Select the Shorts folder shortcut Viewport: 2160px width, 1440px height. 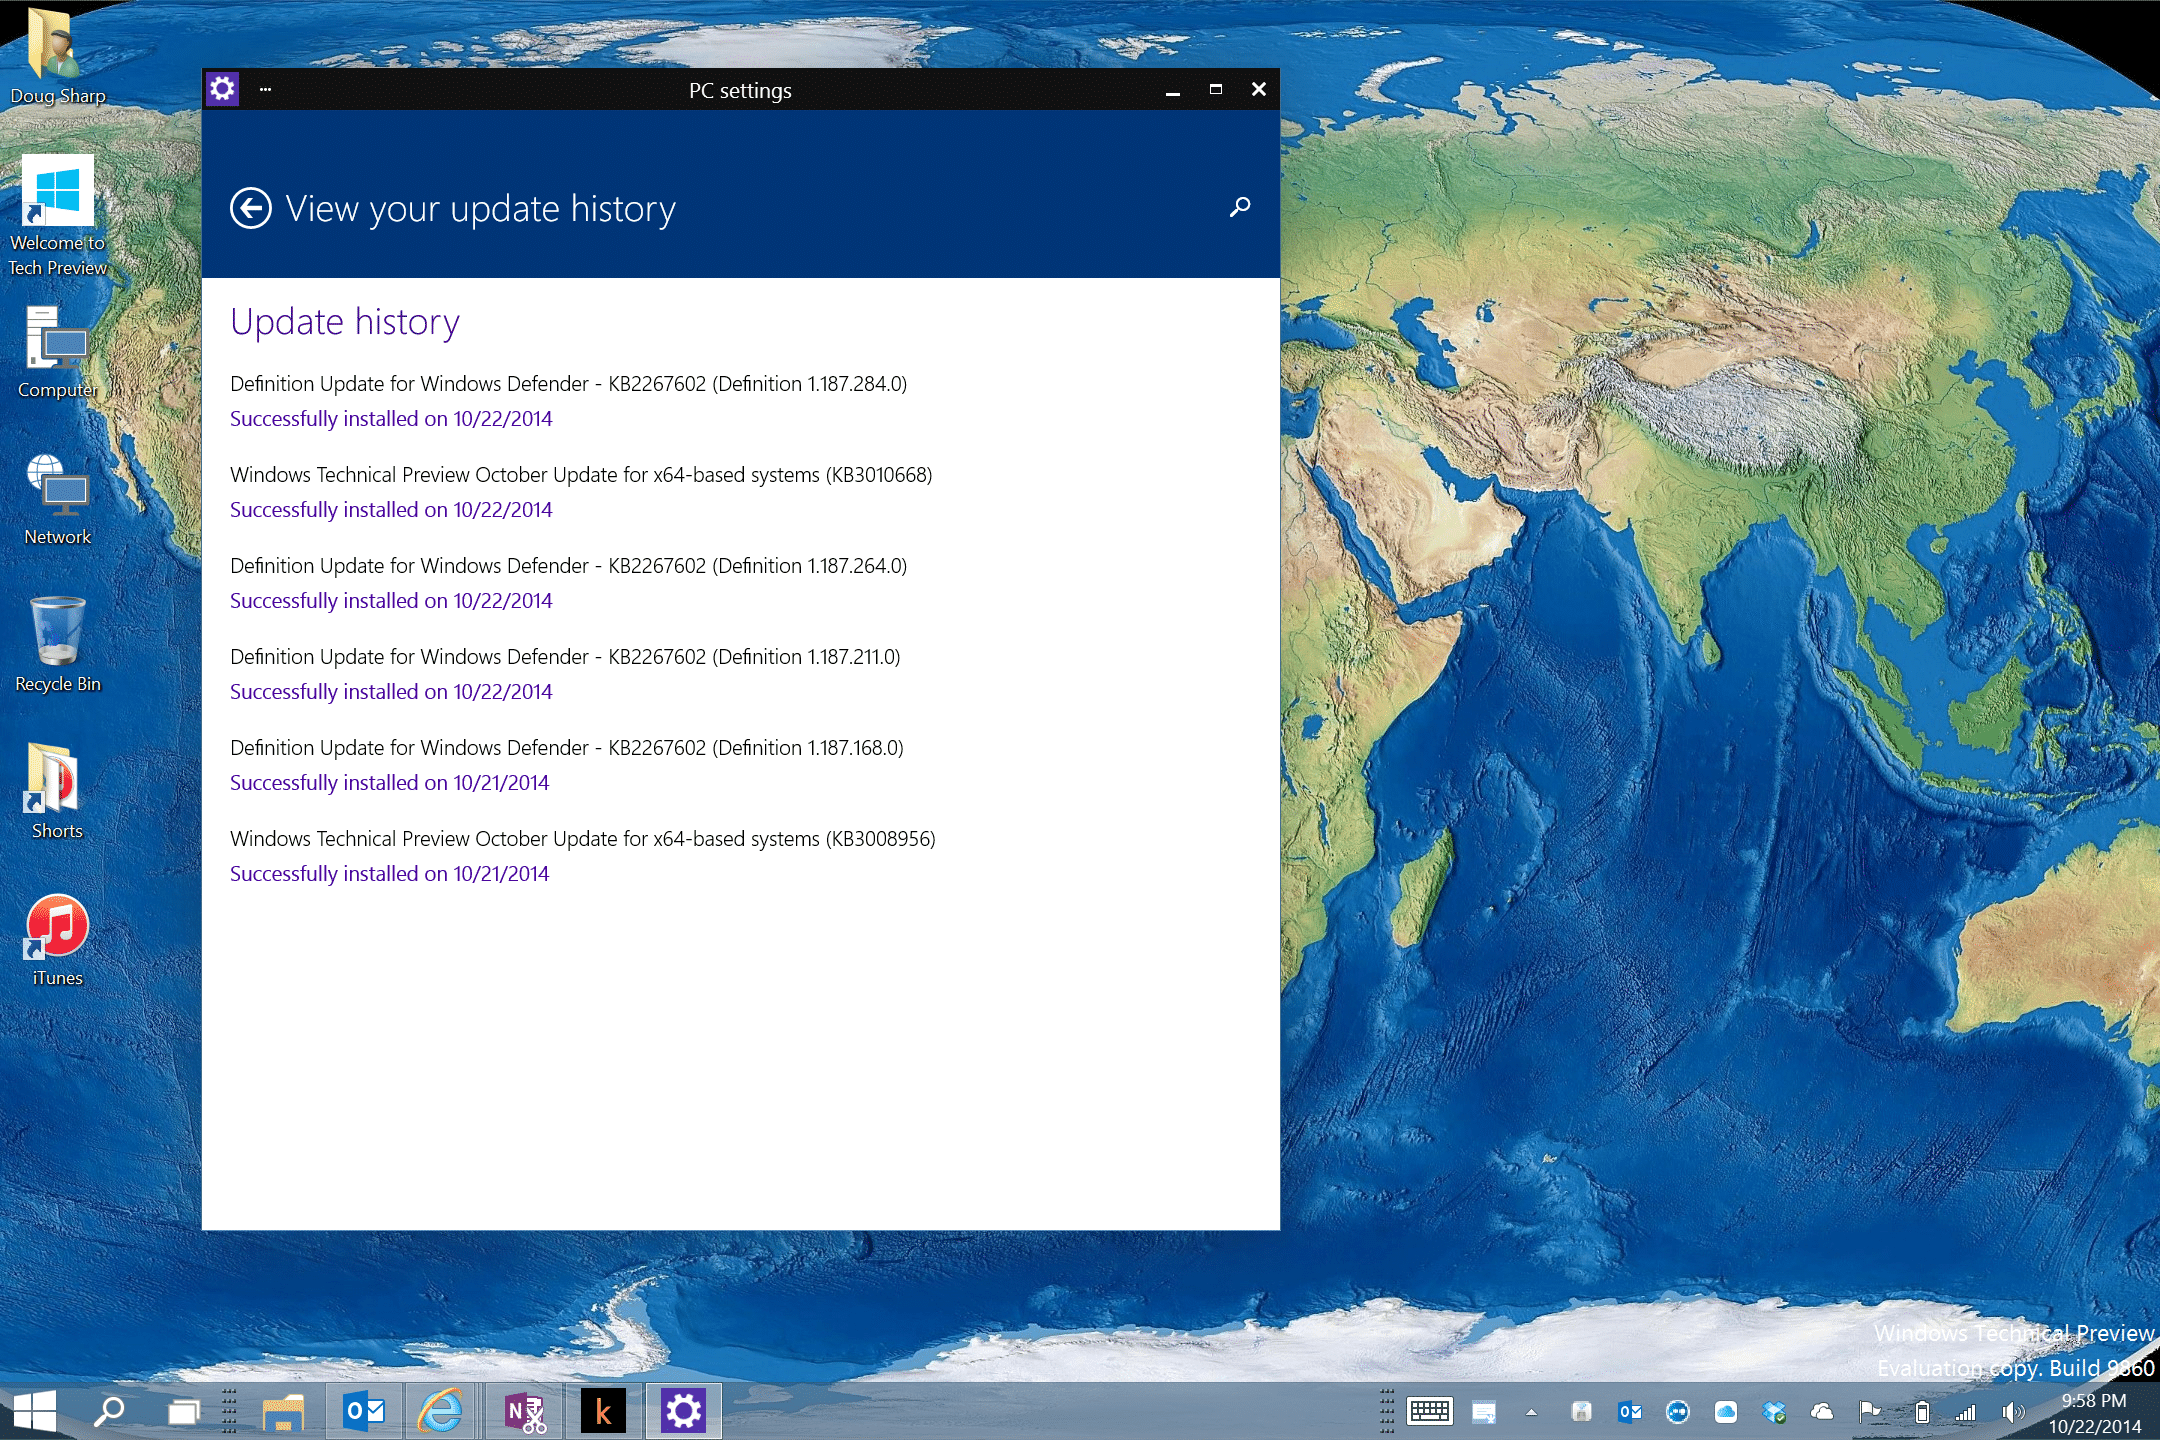57,792
